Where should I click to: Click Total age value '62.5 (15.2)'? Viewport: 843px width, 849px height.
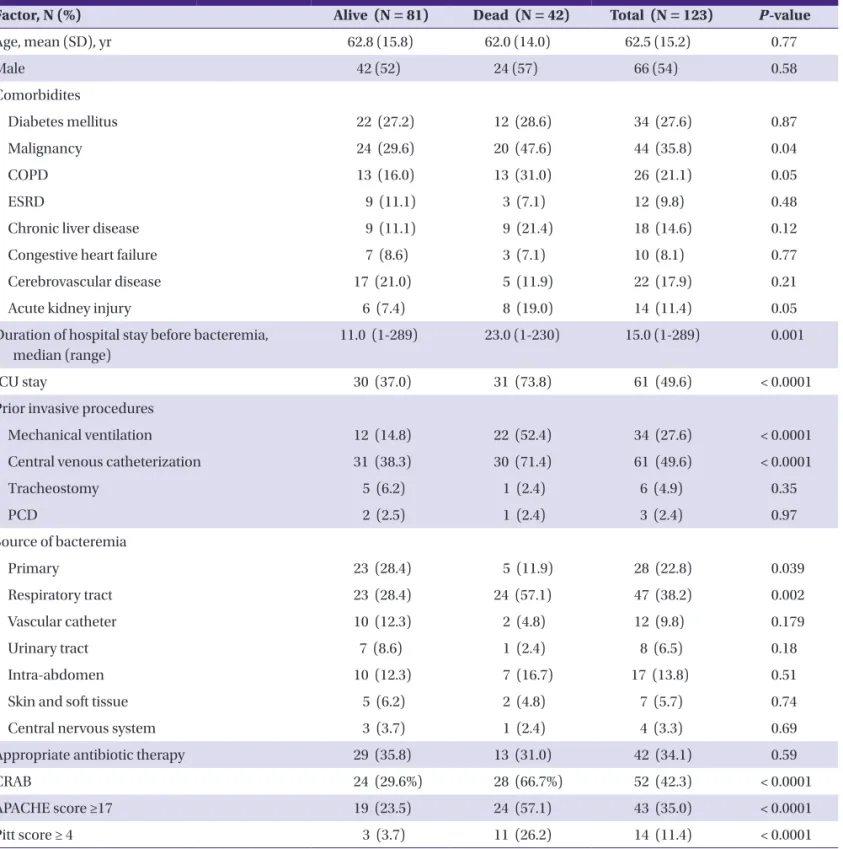pos(657,42)
